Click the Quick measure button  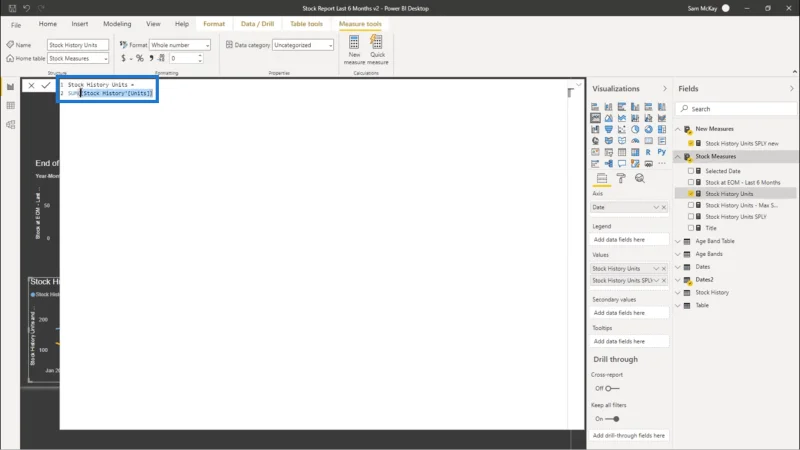[378, 49]
